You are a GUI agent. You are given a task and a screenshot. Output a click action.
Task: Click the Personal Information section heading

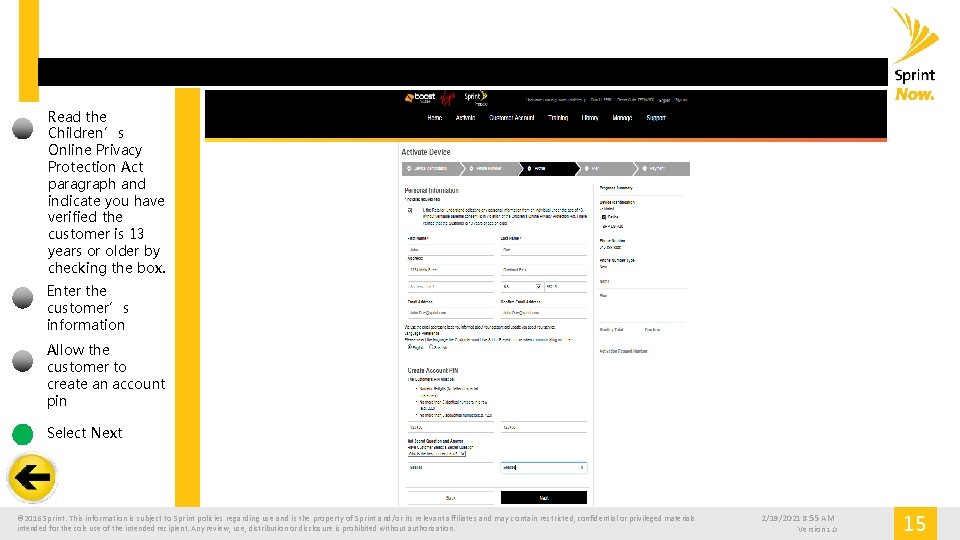click(431, 190)
